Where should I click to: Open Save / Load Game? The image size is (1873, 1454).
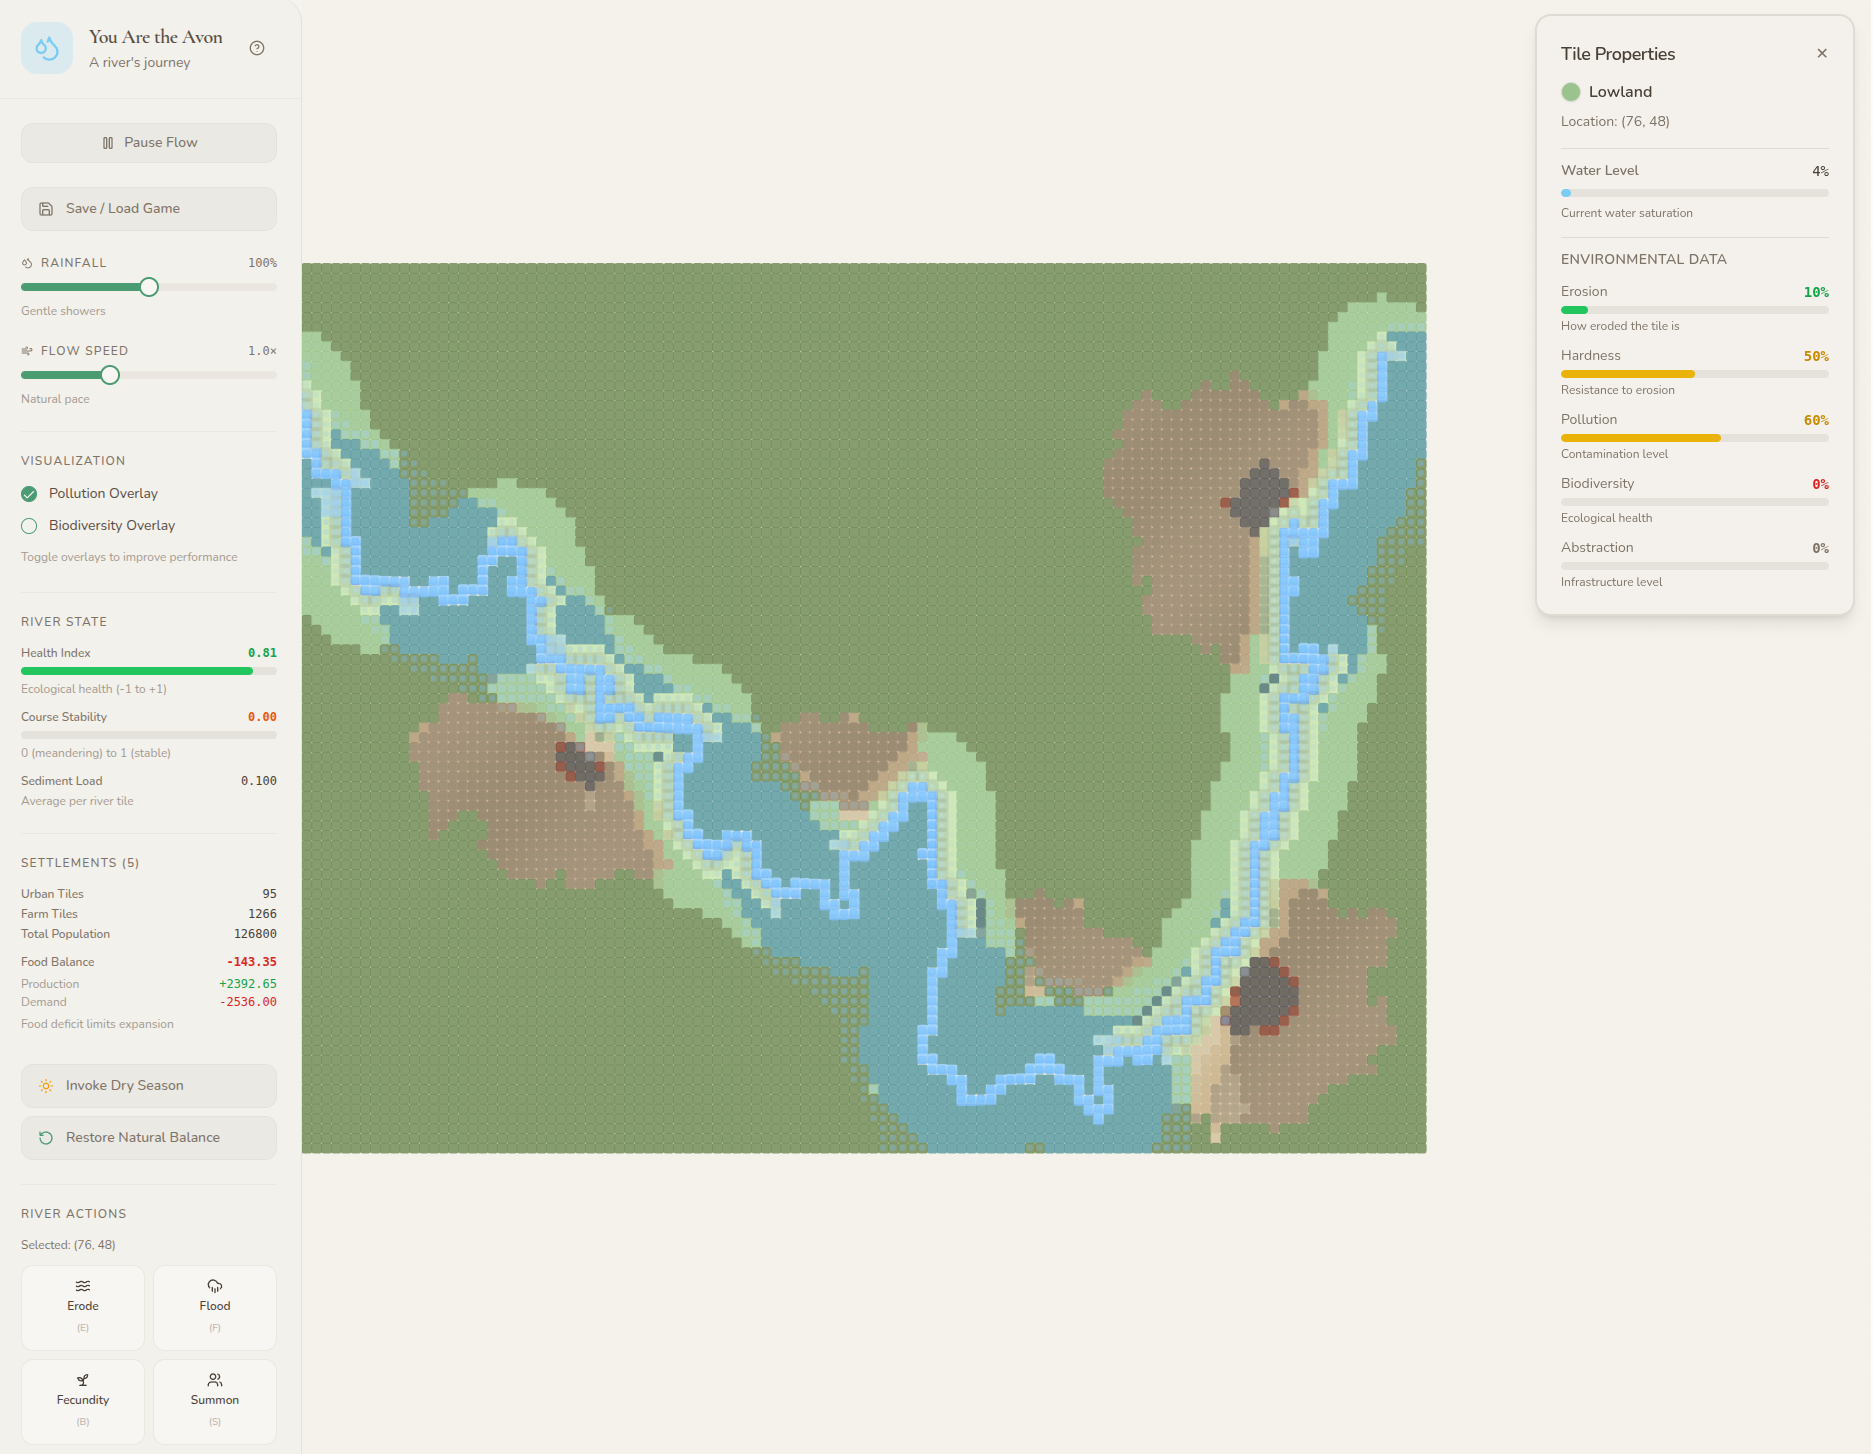(x=149, y=209)
